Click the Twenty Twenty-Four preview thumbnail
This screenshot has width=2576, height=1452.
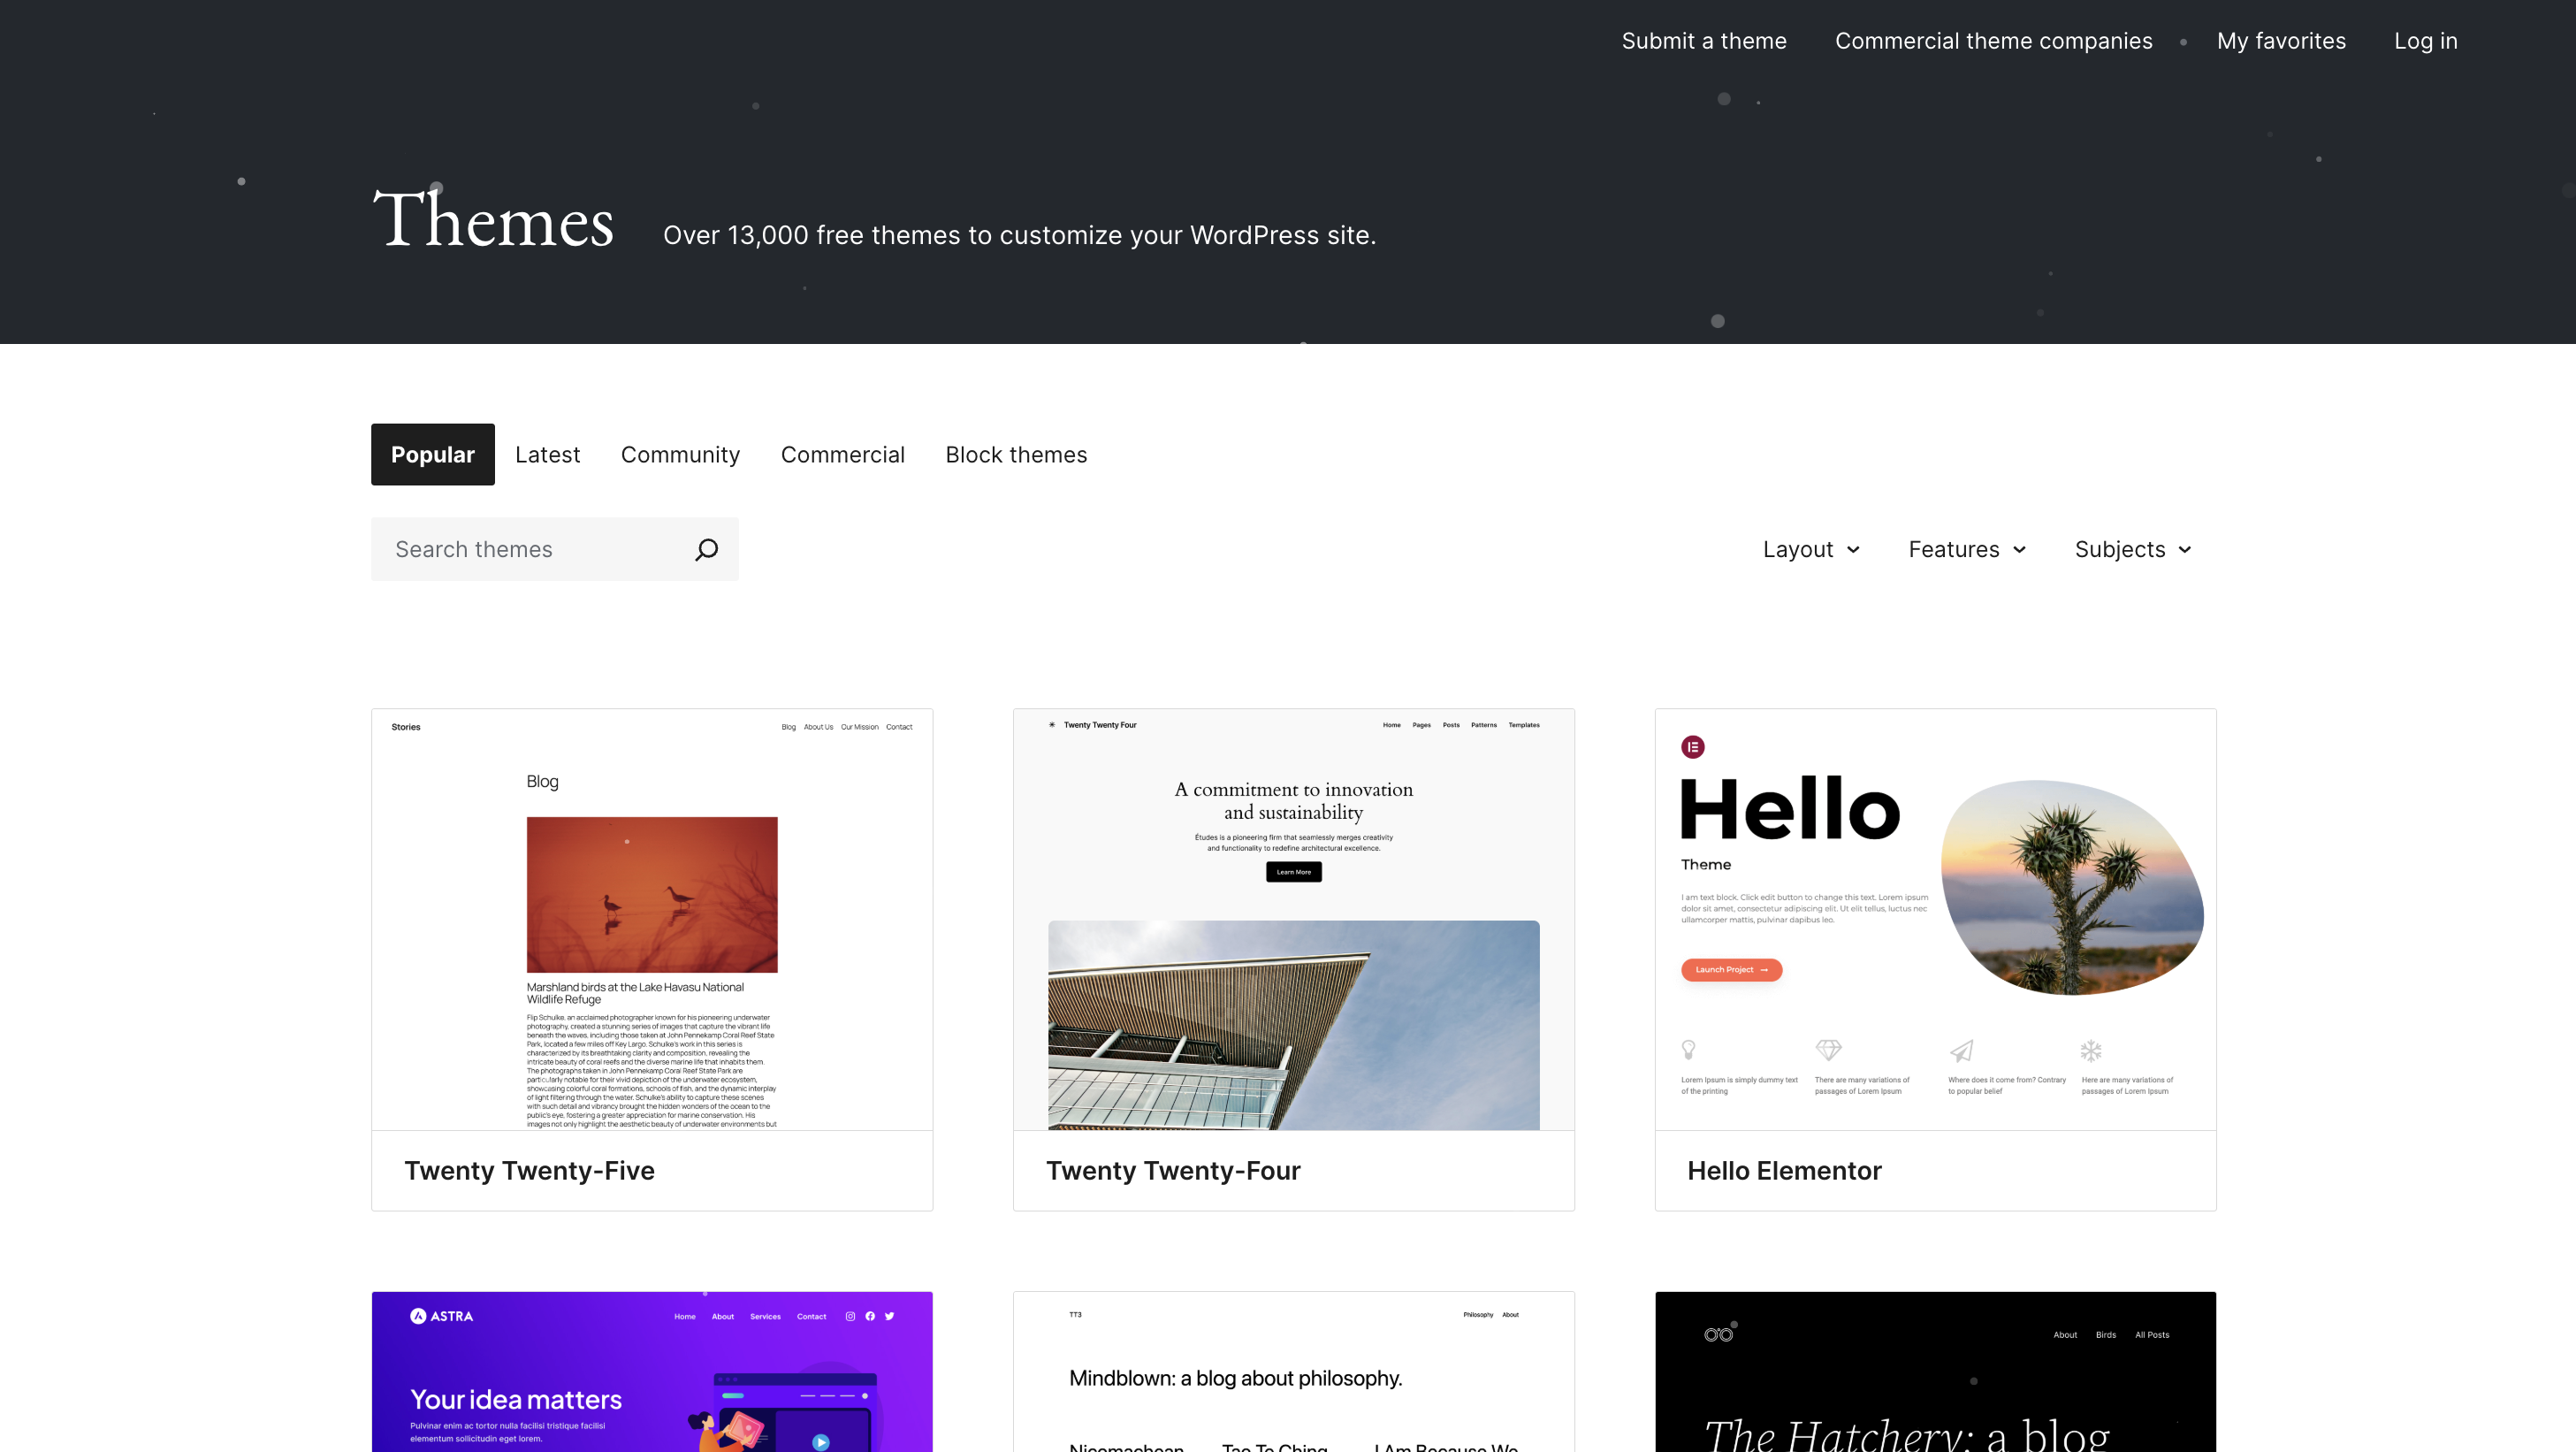click(1294, 920)
